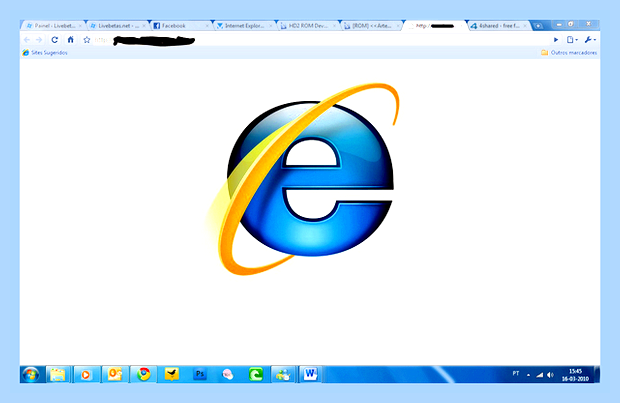Click the Internet Explorer logo image
The height and width of the screenshot is (403, 620).
point(302,179)
